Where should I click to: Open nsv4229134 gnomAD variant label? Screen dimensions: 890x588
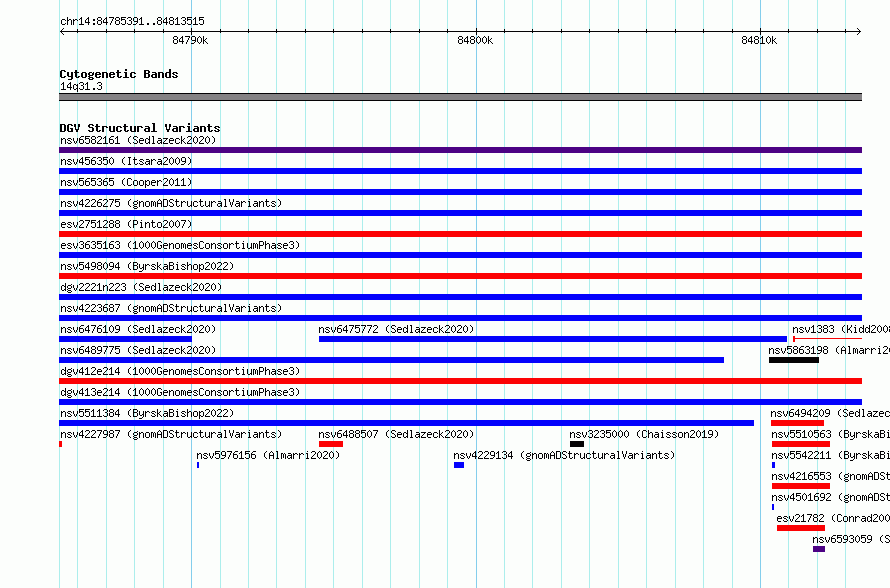point(564,455)
